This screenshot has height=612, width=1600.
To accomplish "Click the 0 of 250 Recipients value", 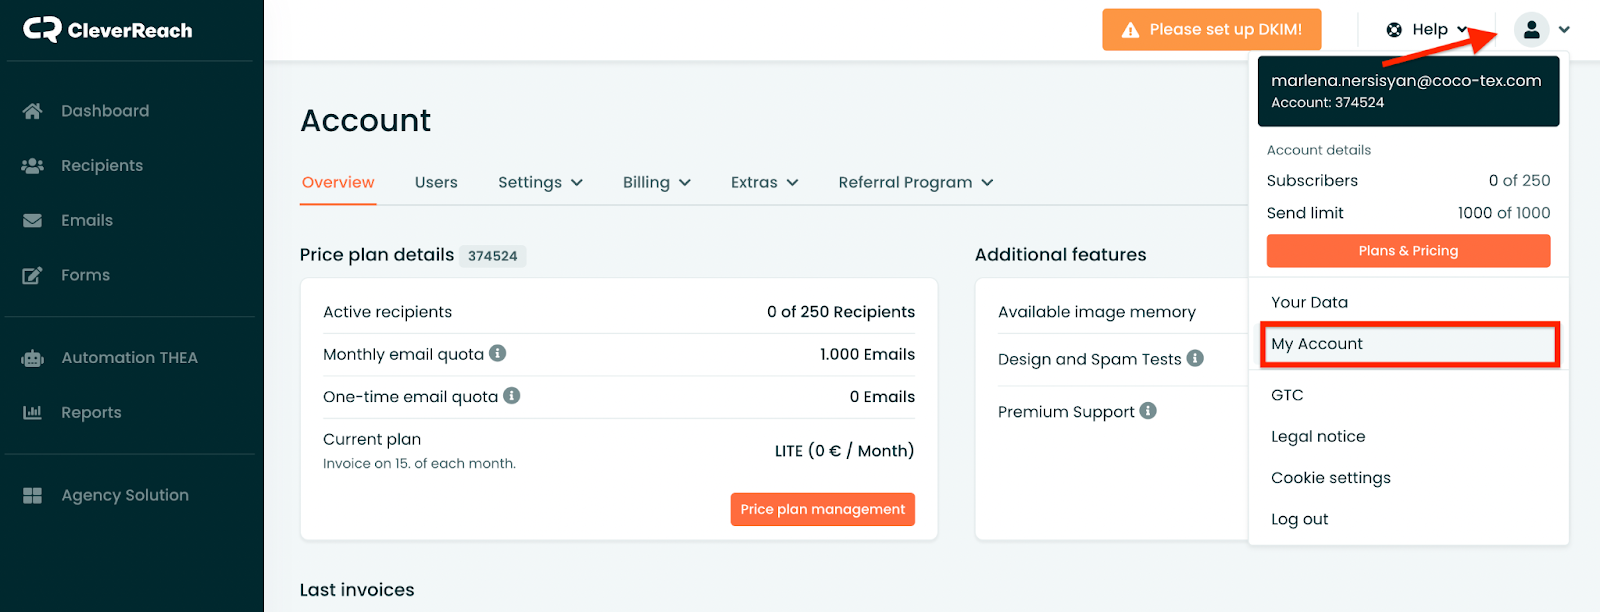I will point(841,312).
